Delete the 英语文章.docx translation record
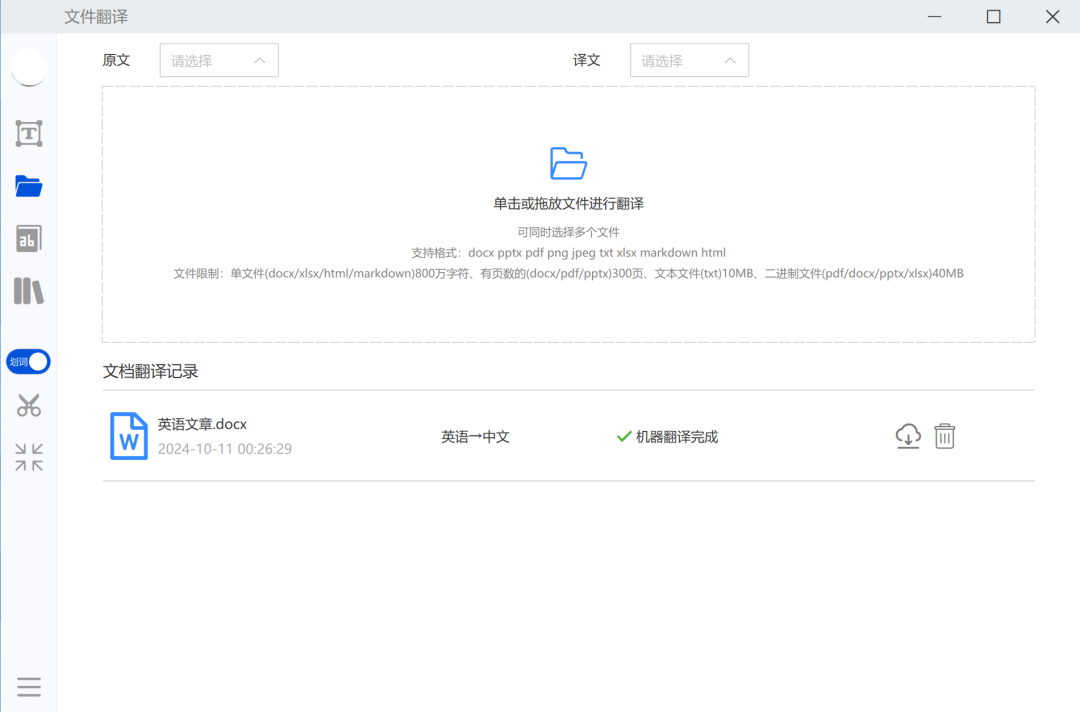 [943, 436]
